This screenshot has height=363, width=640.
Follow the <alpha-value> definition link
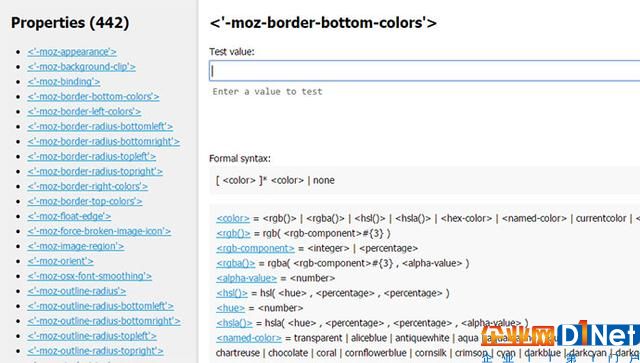[x=247, y=278]
